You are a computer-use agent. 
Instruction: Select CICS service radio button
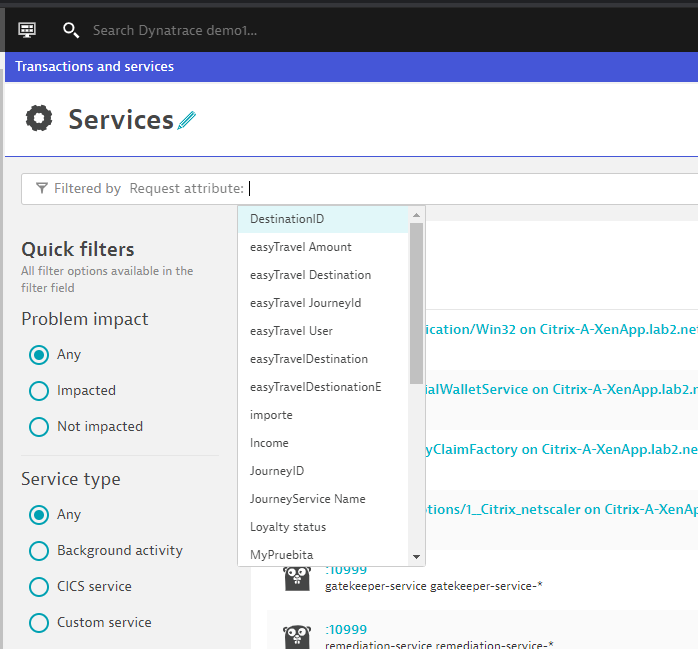pos(39,587)
